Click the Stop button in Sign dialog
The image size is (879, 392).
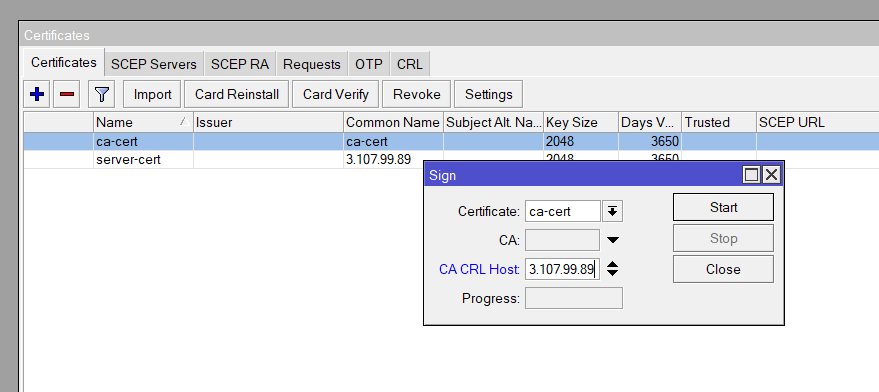coord(723,238)
